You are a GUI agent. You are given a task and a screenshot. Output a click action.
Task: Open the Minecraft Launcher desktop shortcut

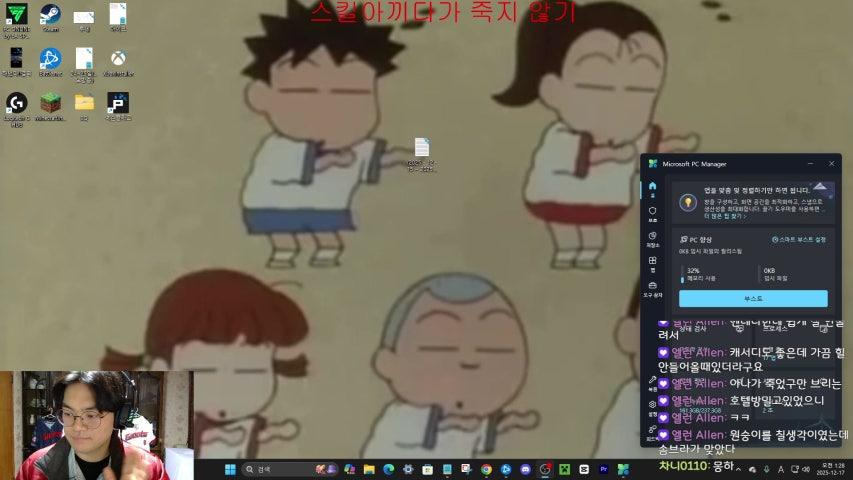pos(50,106)
